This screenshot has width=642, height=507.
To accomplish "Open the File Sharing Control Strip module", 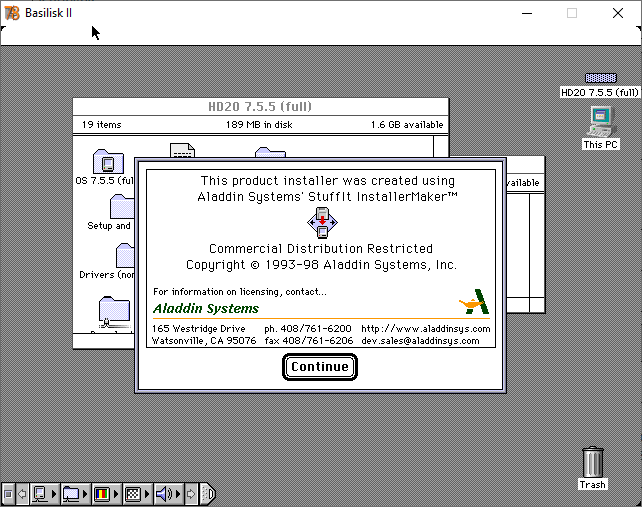I will point(71,494).
